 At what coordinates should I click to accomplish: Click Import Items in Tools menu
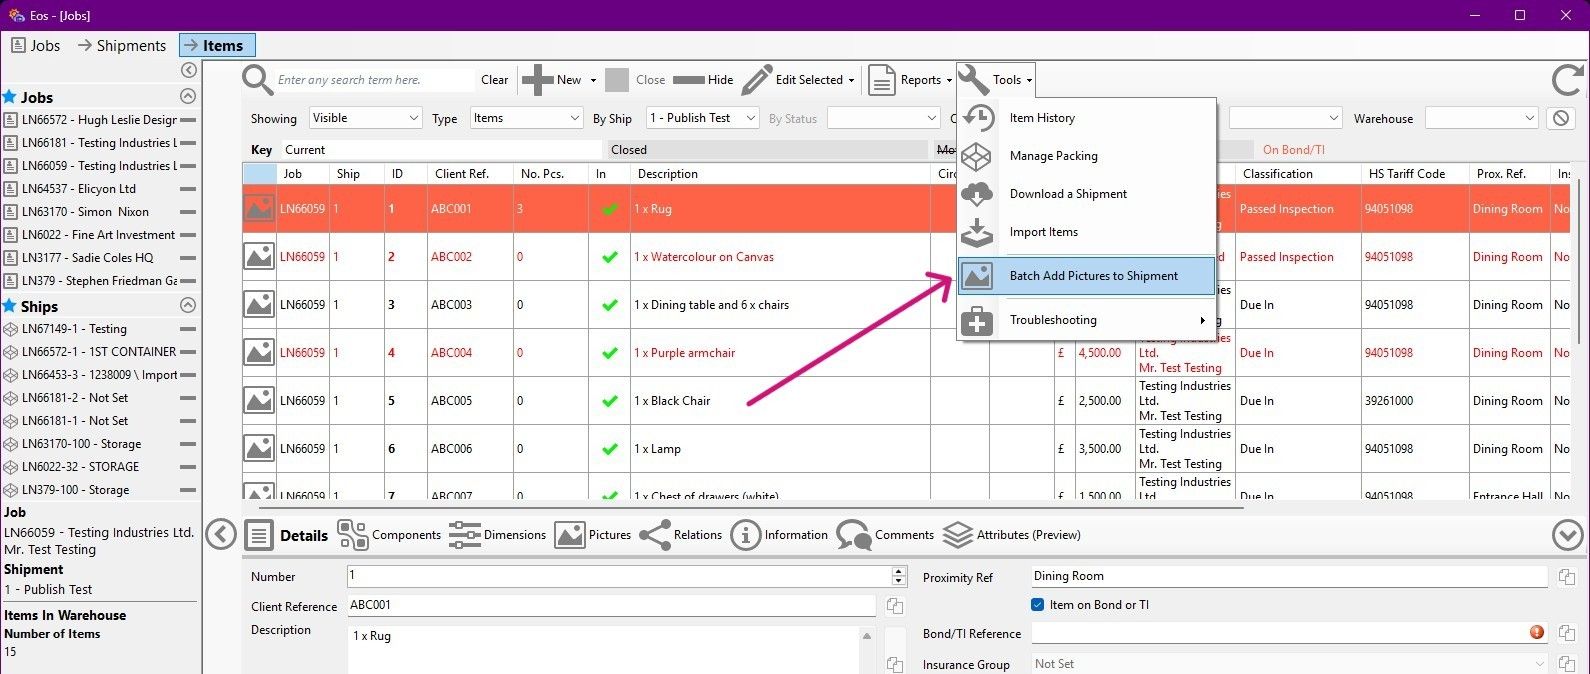coord(1043,232)
